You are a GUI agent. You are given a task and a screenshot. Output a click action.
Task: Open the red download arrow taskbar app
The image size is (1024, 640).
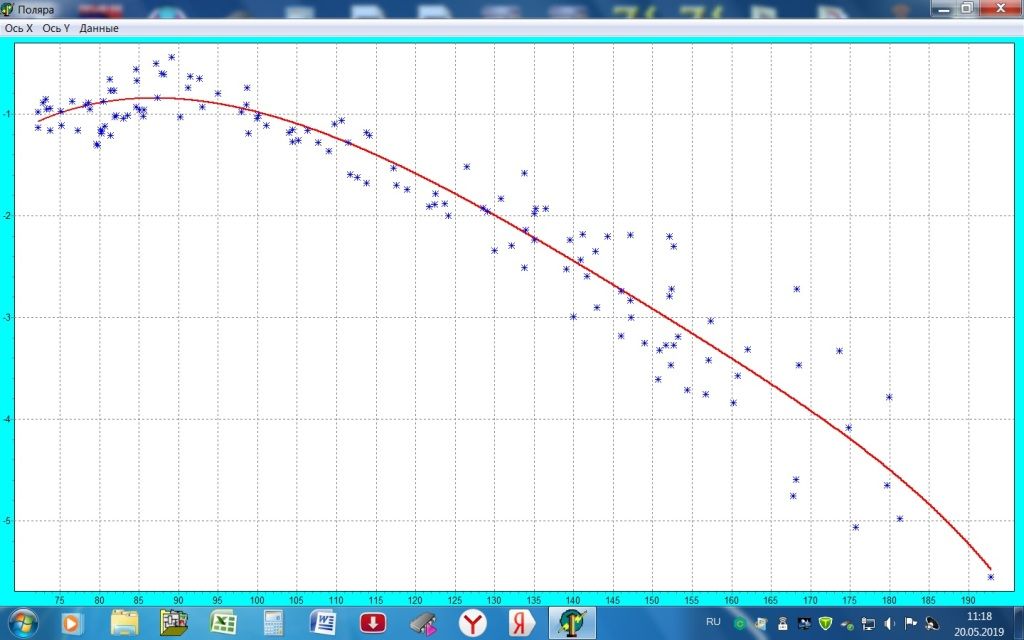(373, 623)
